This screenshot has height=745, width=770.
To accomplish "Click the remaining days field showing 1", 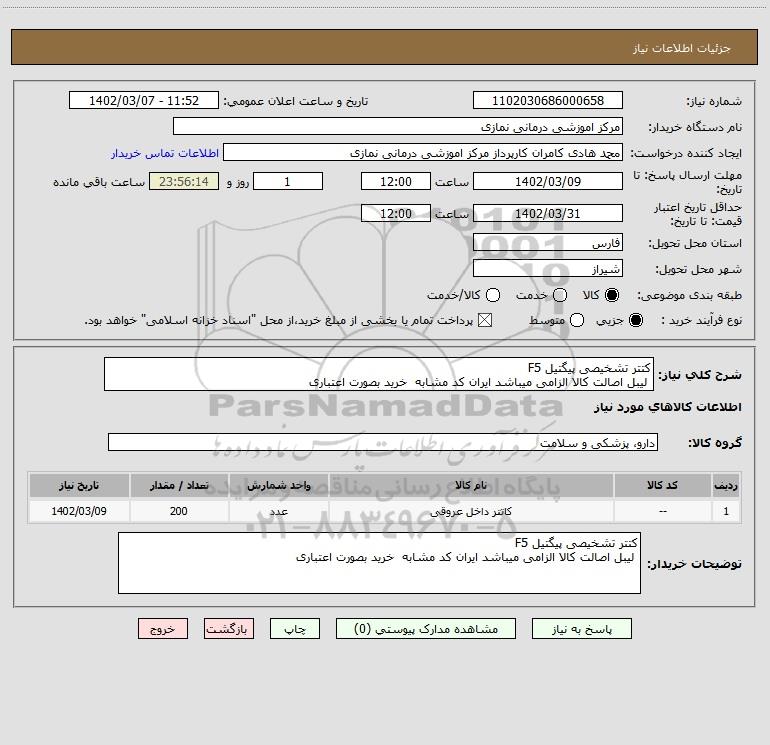I will click(288, 181).
